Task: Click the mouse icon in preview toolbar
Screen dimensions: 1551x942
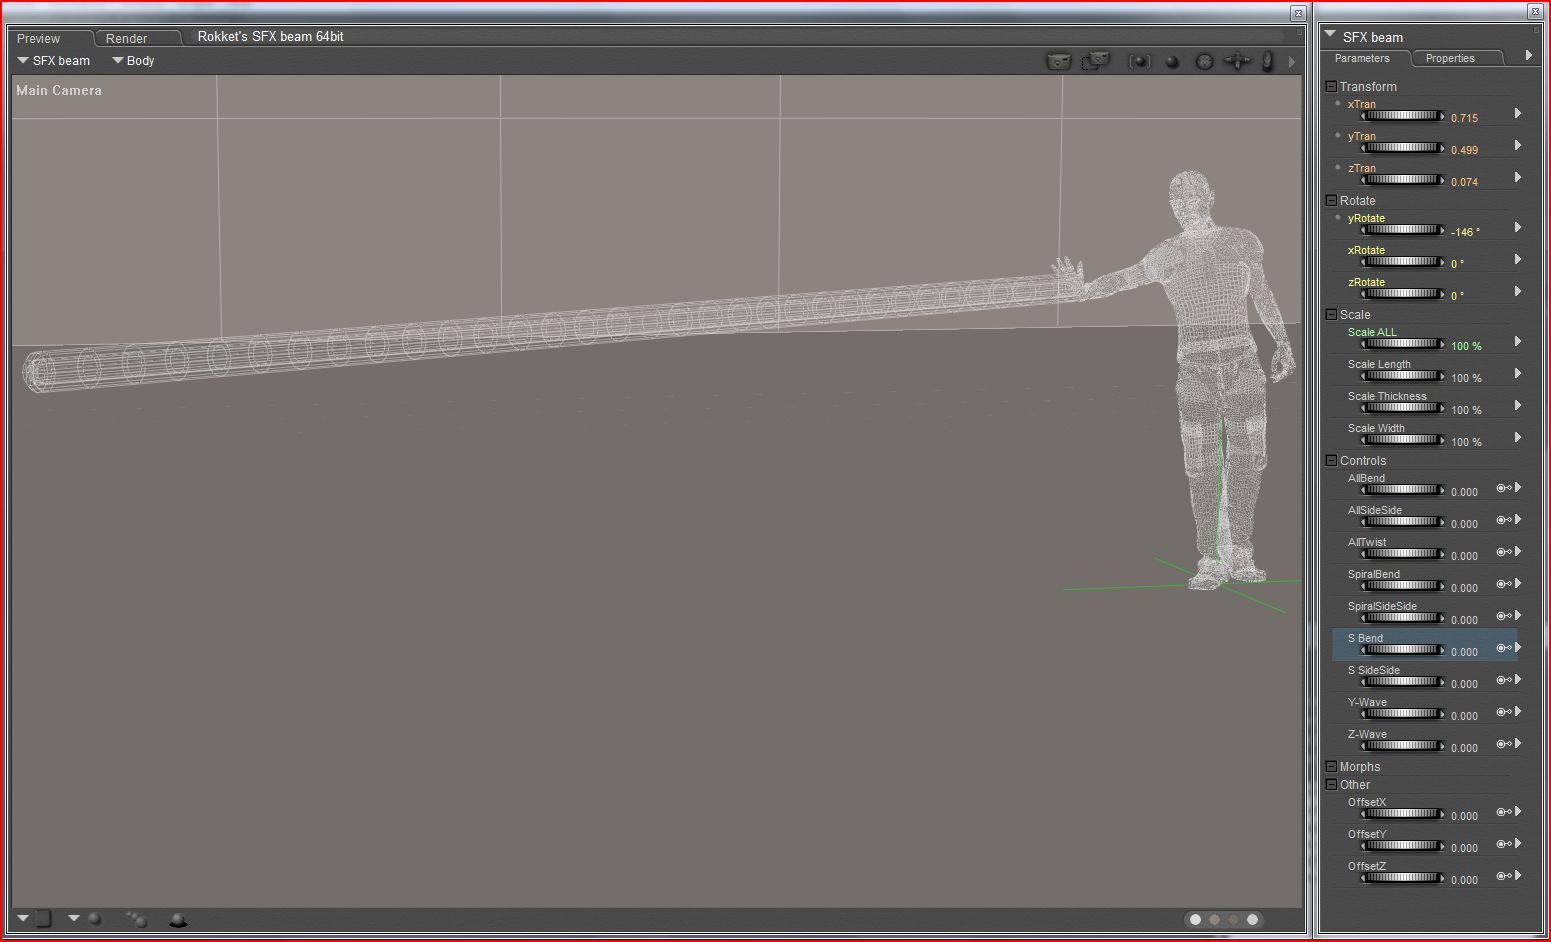Action: tap(1268, 62)
